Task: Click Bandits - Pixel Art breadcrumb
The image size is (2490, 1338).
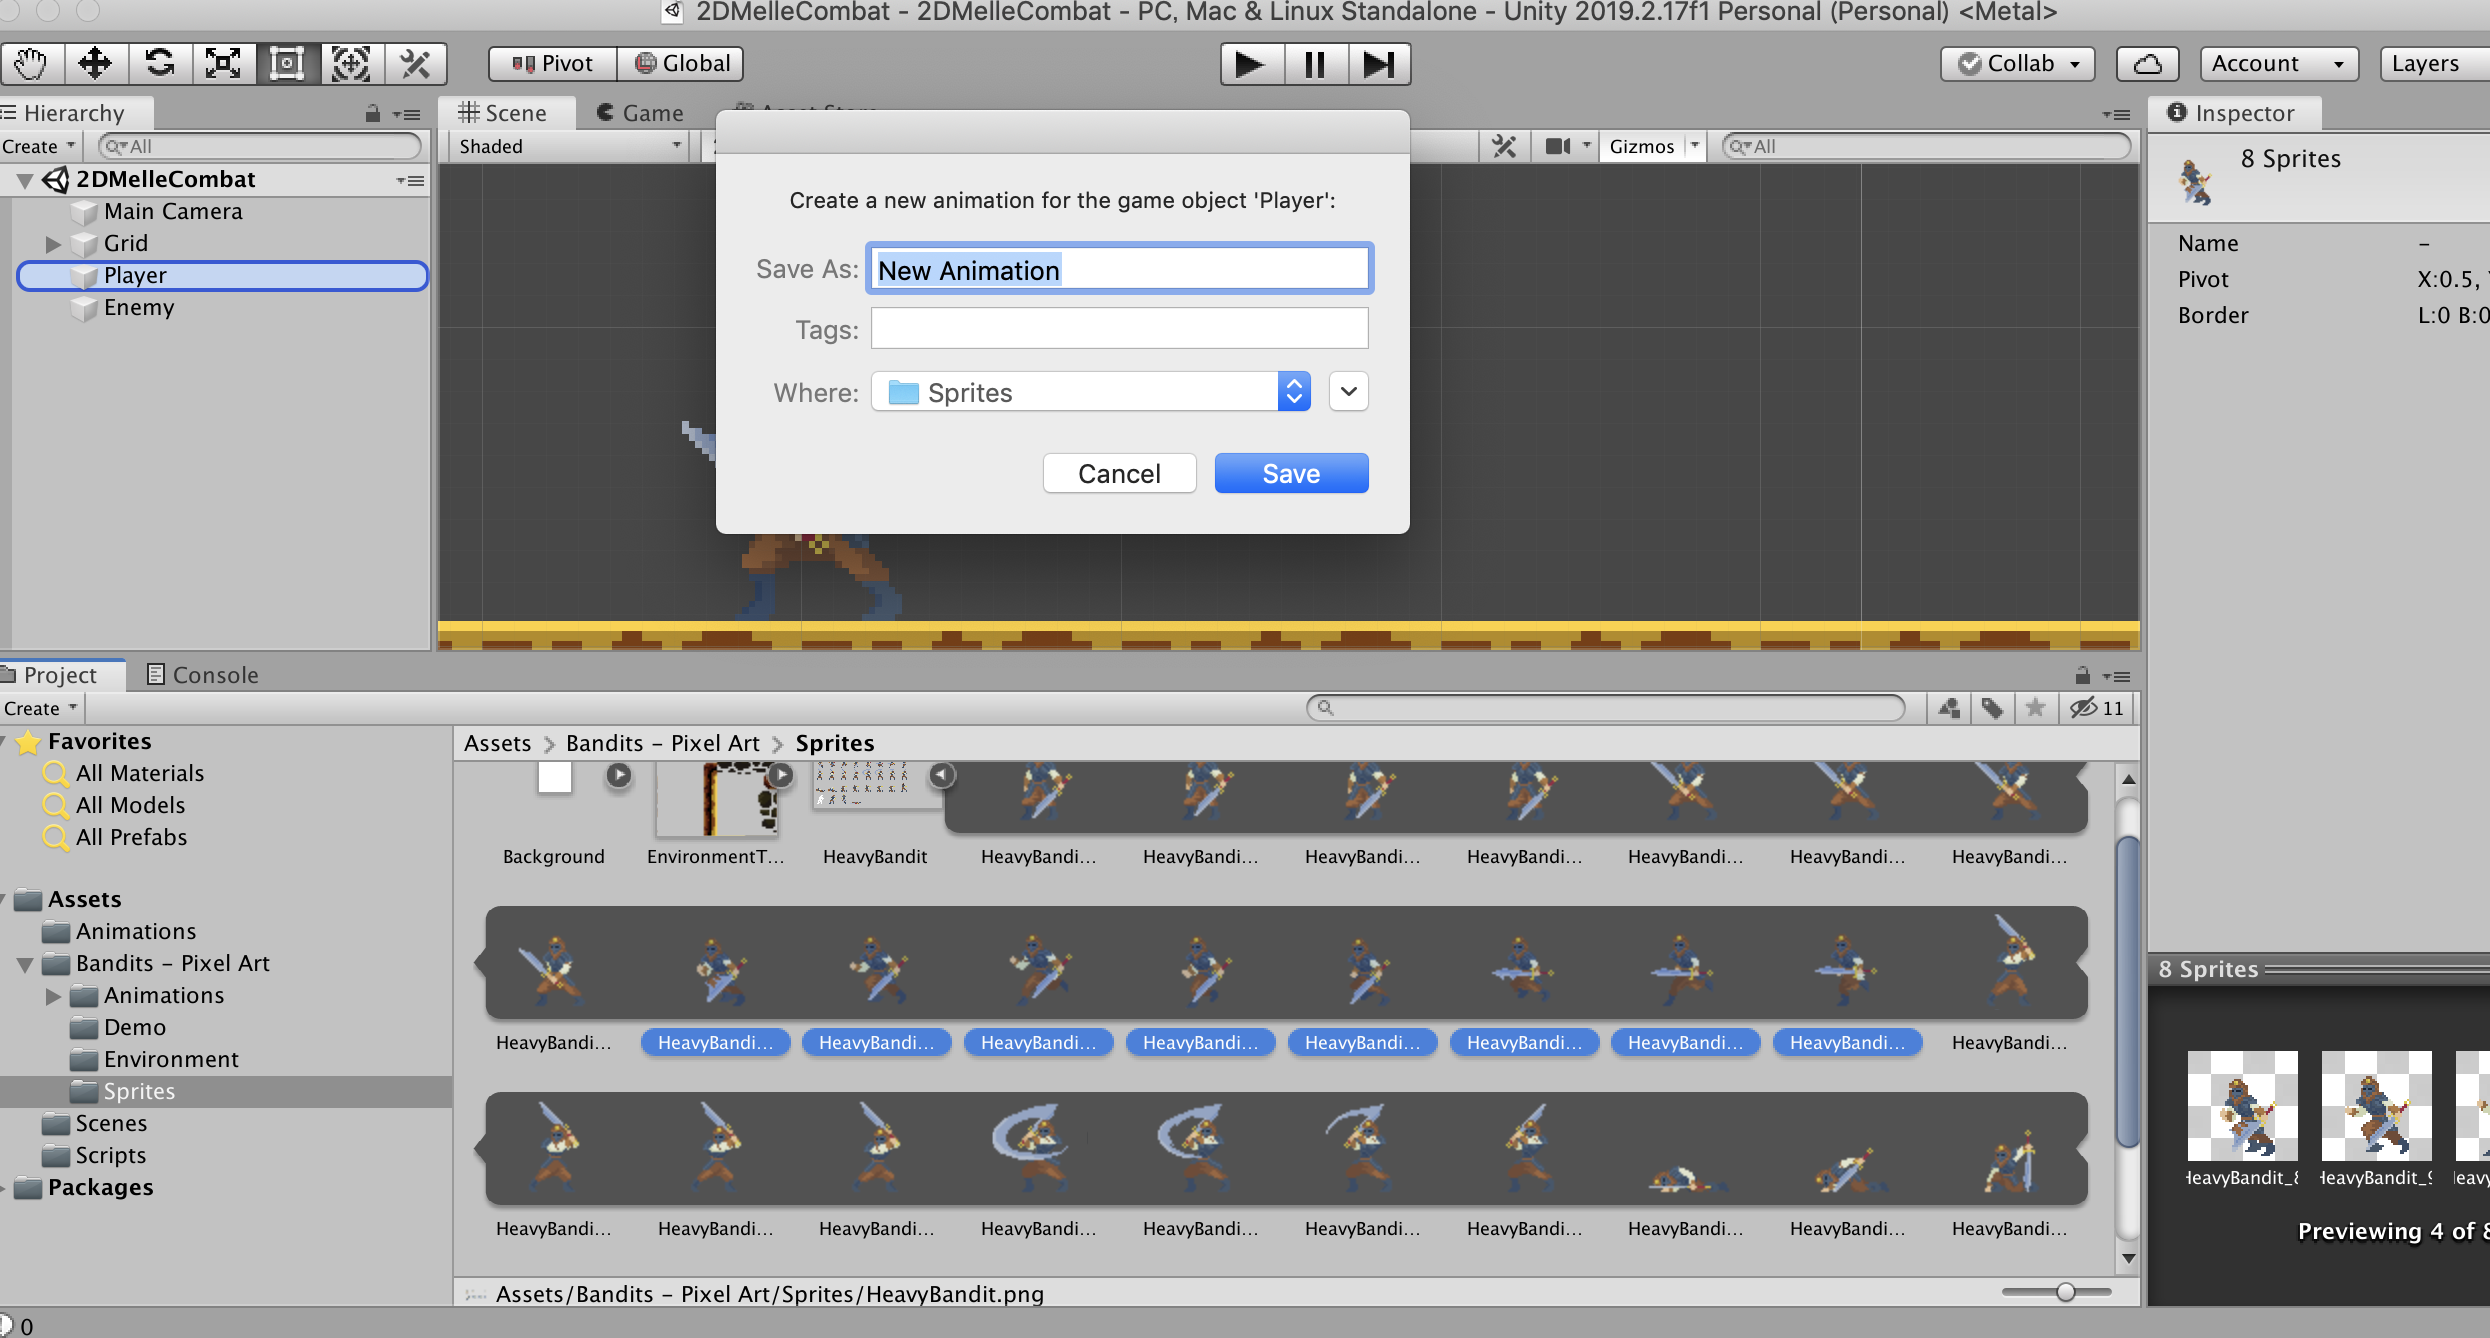Action: tap(662, 743)
